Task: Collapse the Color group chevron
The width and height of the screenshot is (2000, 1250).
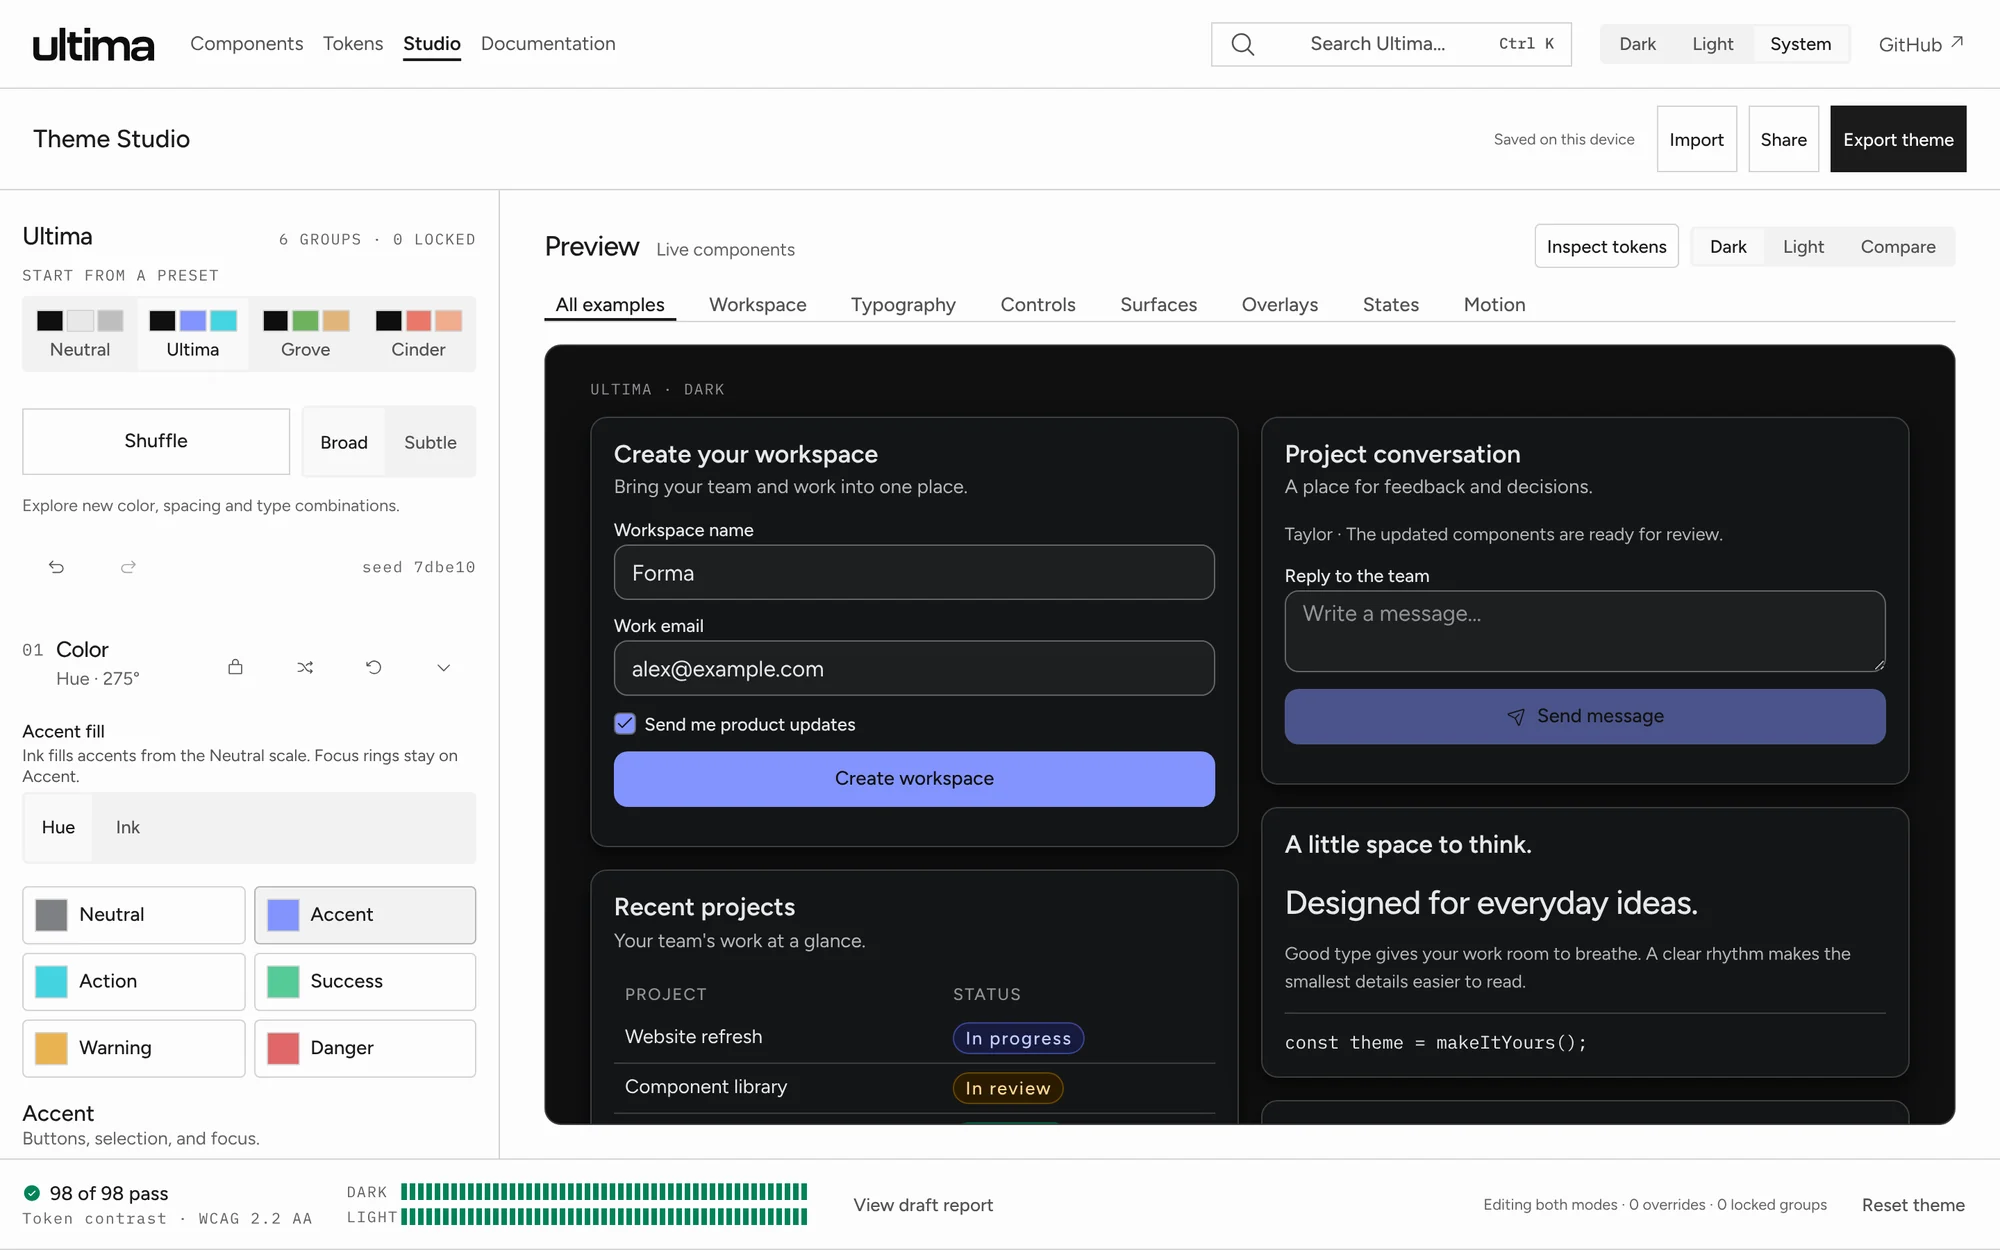Action: 443,667
